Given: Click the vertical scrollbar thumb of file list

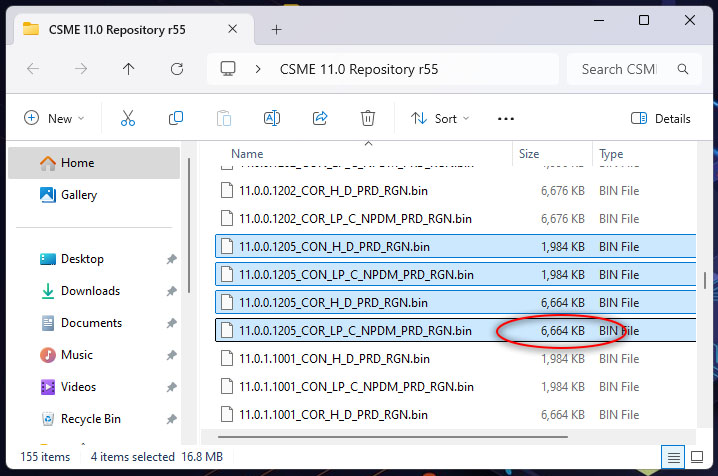Looking at the screenshot, I should [705, 280].
